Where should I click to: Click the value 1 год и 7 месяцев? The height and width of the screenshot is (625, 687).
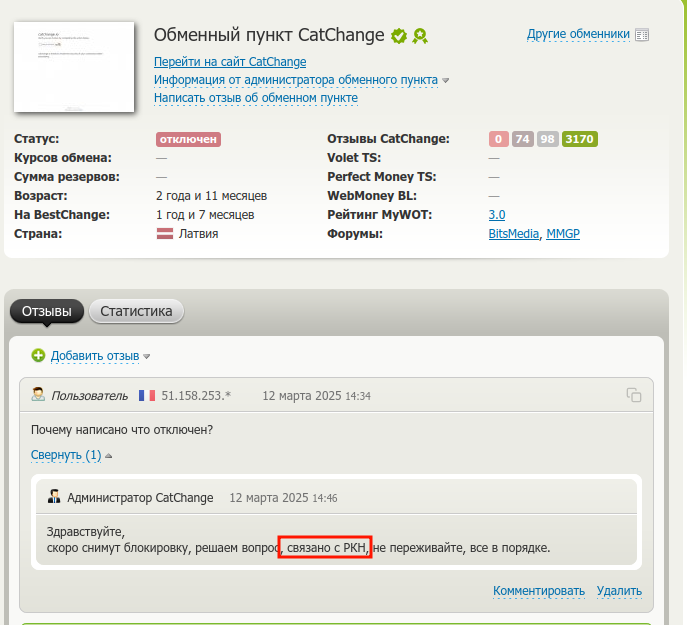(205, 215)
